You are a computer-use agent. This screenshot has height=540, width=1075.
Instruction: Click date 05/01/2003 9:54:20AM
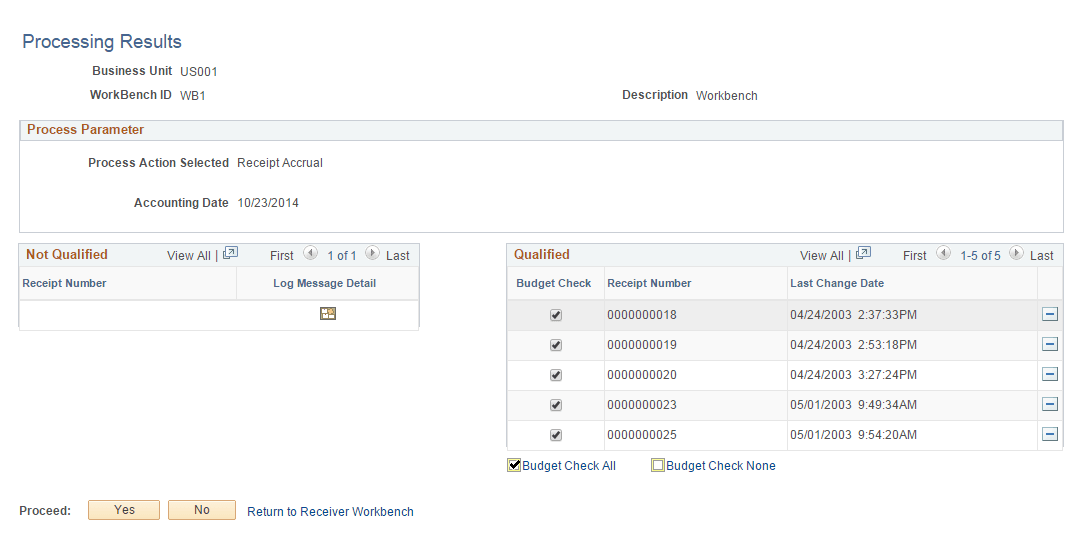[x=854, y=435]
